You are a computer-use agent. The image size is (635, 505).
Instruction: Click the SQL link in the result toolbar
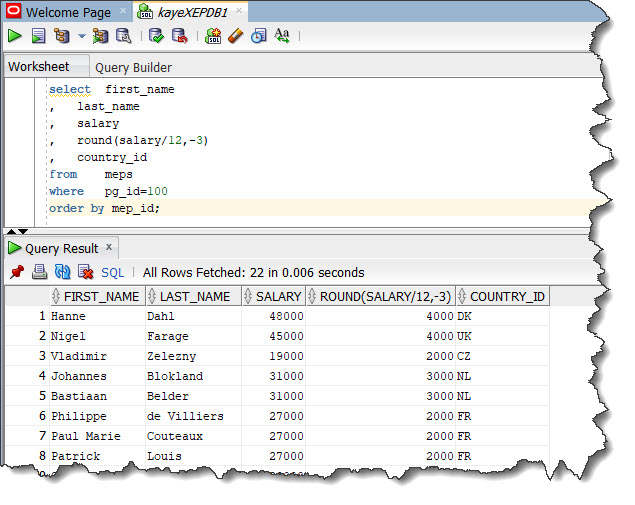[112, 273]
